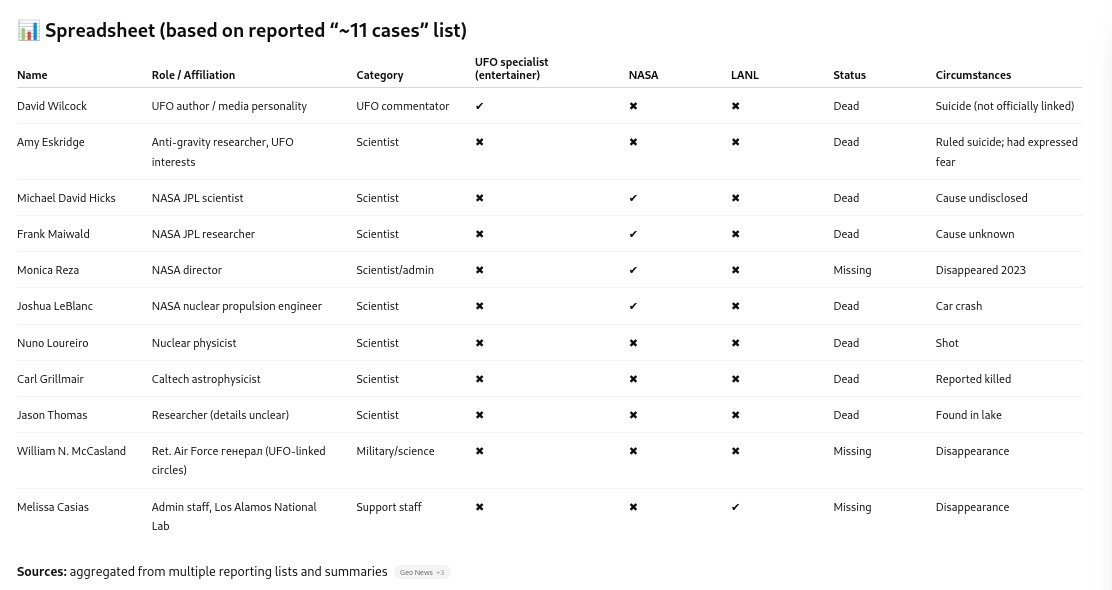The height and width of the screenshot is (590, 1112).
Task: Click the bar chart emoji beside the Spreadsheet heading
Action: [28, 31]
